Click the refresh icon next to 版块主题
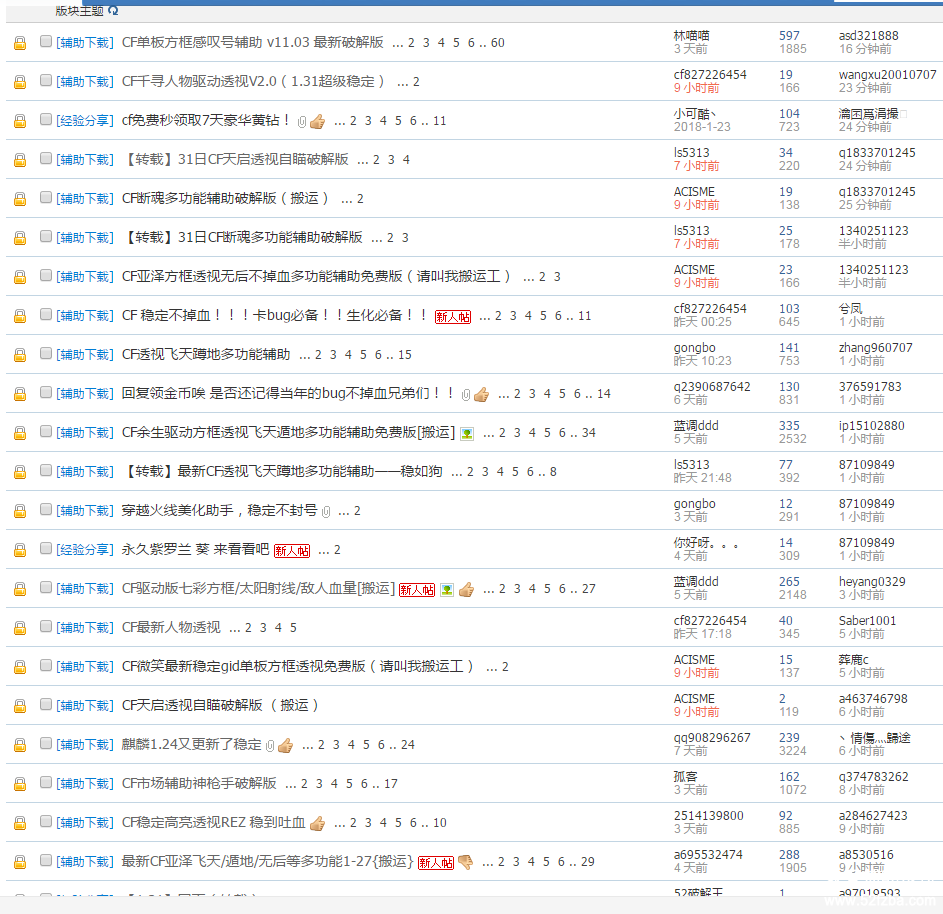This screenshot has height=914, width=943. pyautogui.click(x=113, y=10)
